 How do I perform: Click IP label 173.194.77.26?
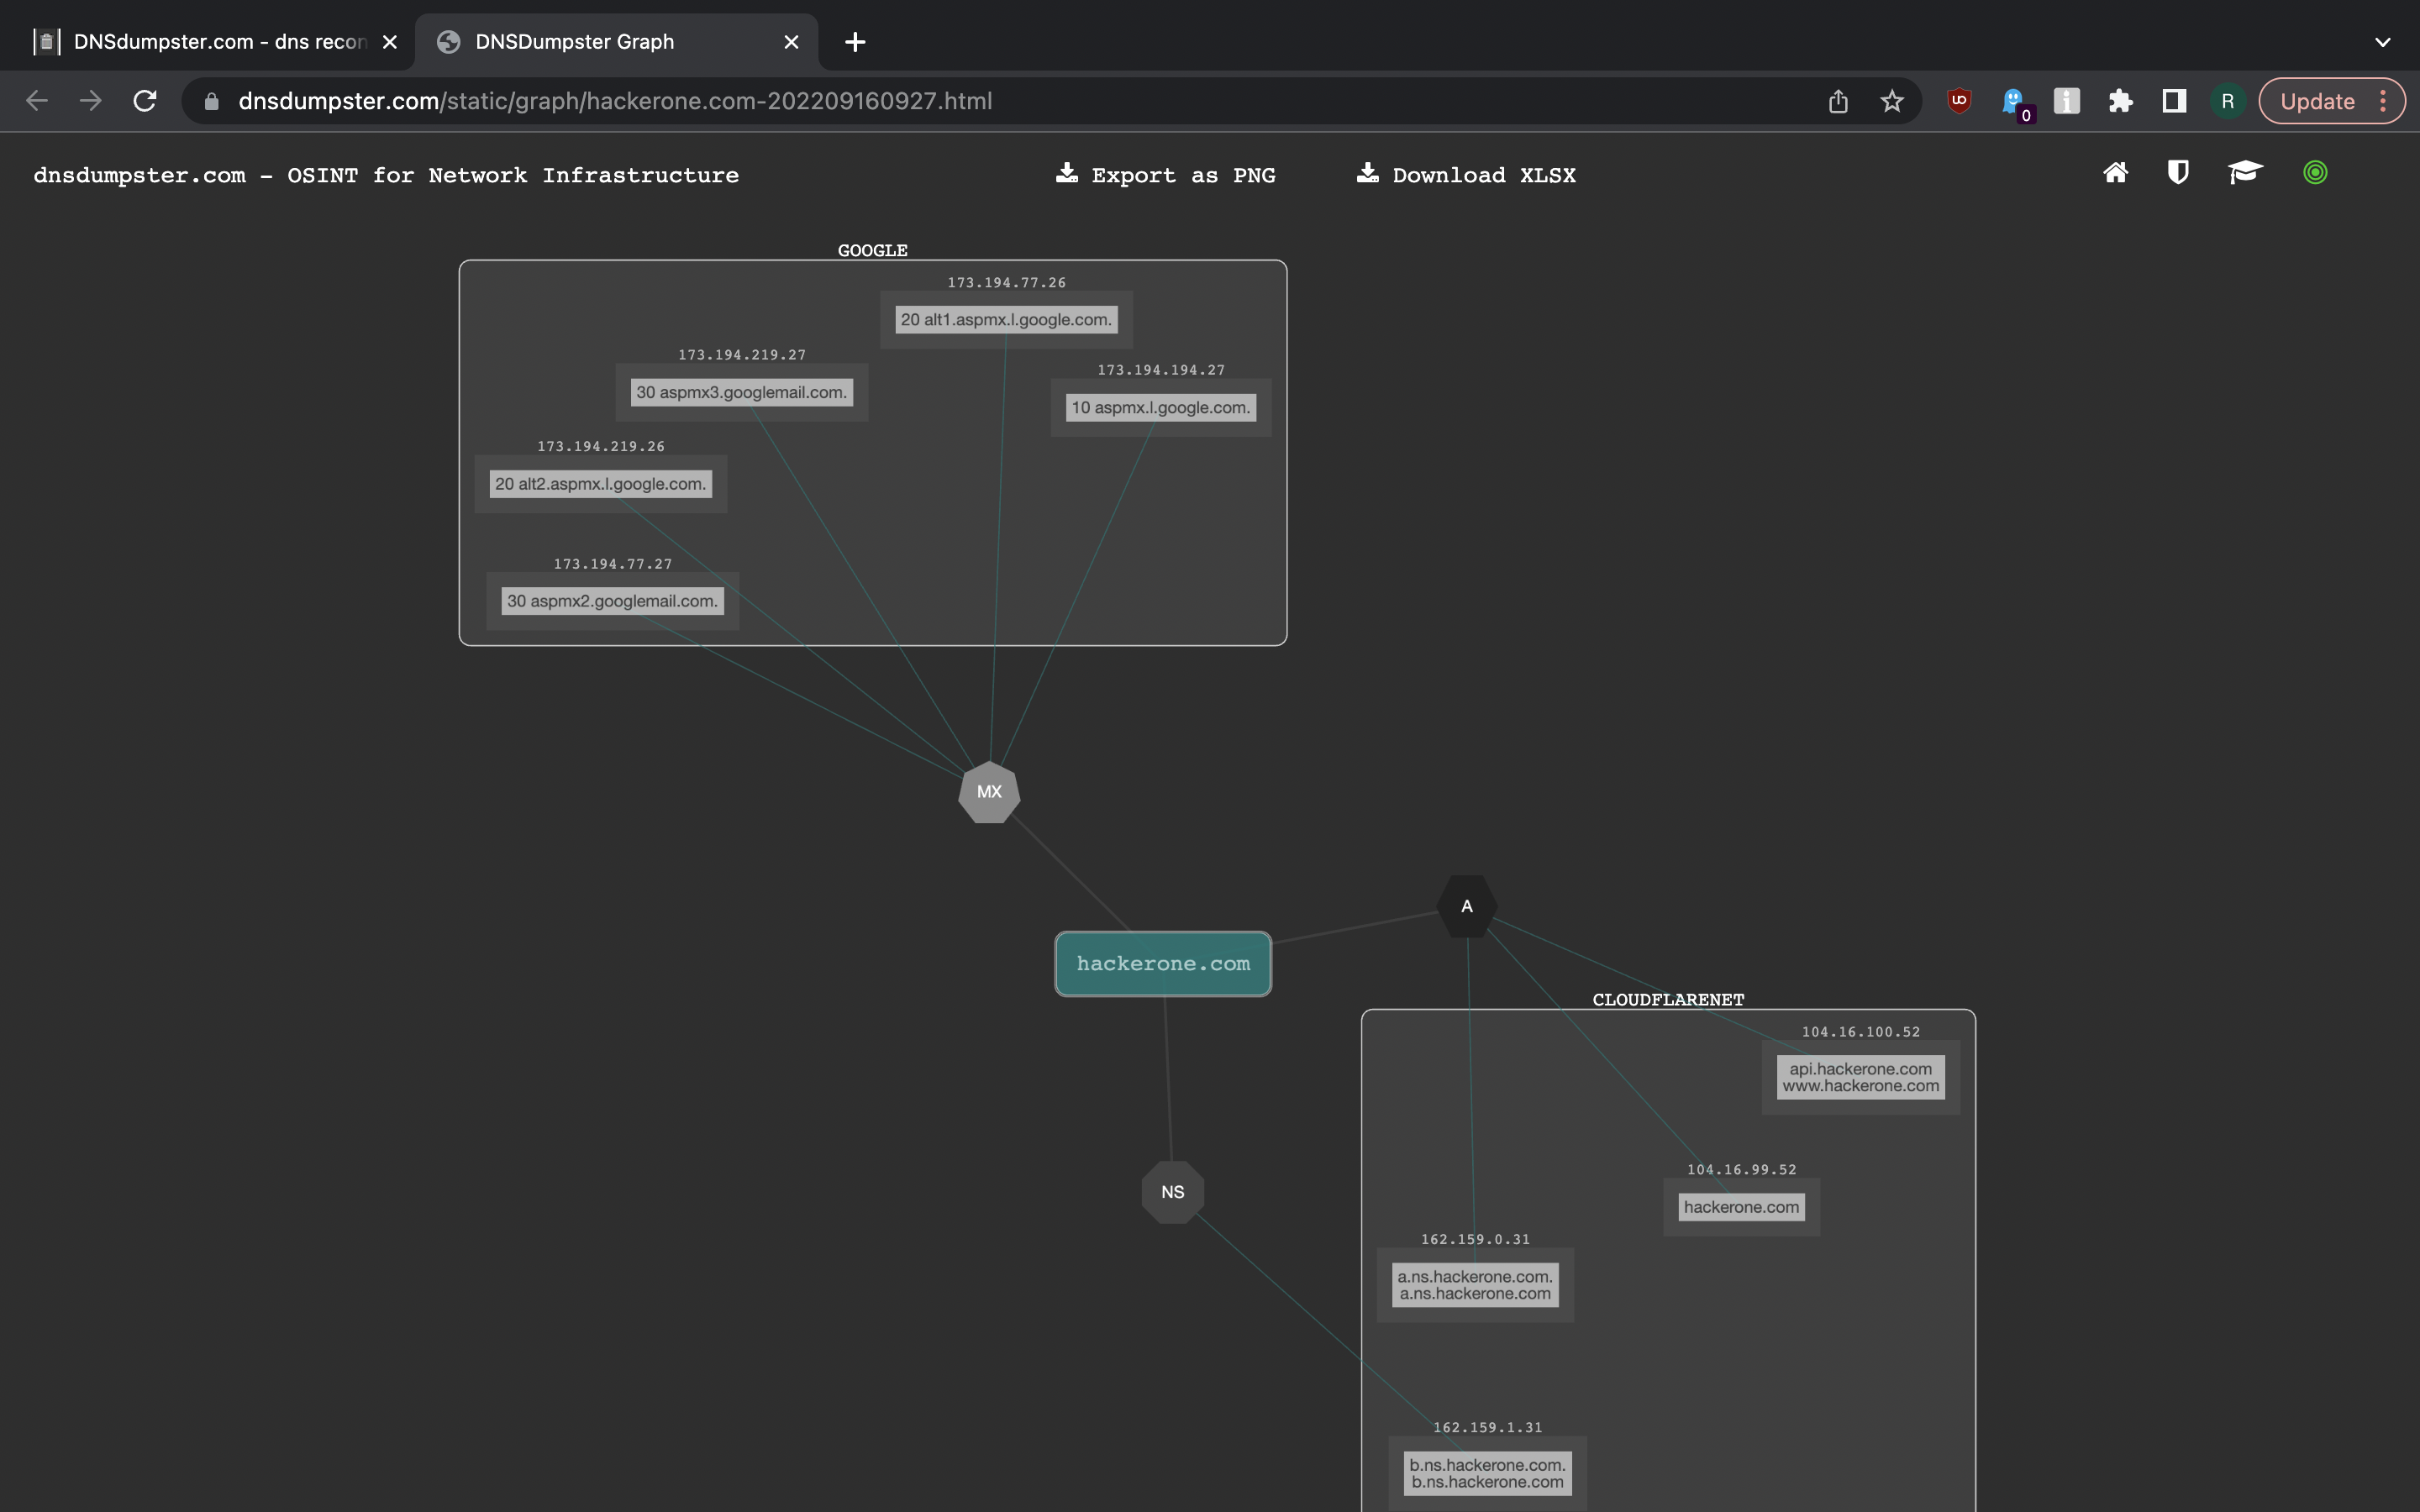point(1007,283)
